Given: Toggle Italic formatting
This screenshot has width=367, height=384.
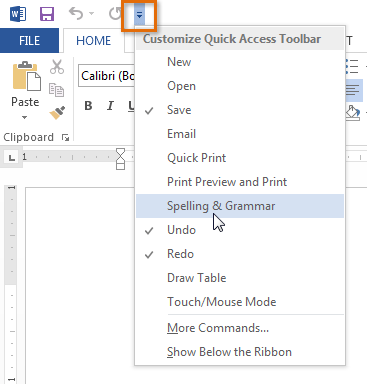Looking at the screenshot, I should pyautogui.click(x=110, y=106).
